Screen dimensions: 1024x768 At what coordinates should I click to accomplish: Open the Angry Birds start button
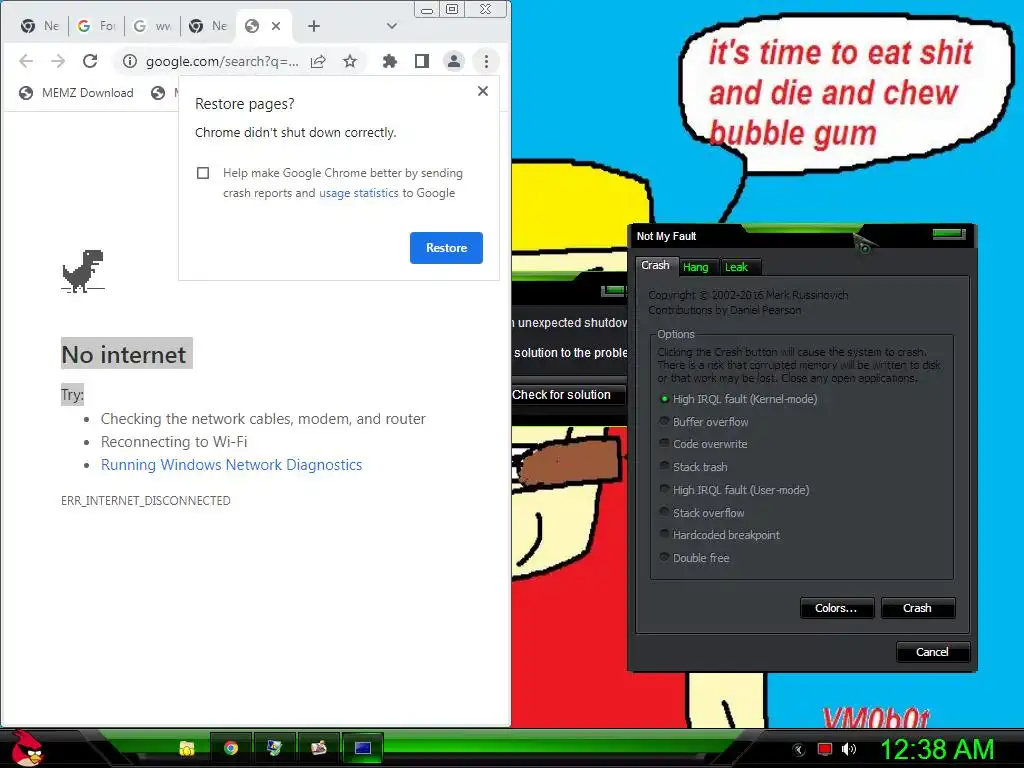click(x=26, y=748)
